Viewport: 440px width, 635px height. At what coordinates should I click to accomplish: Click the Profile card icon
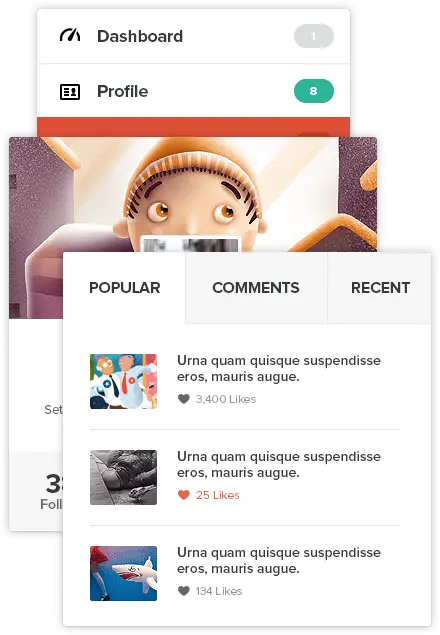click(x=70, y=92)
